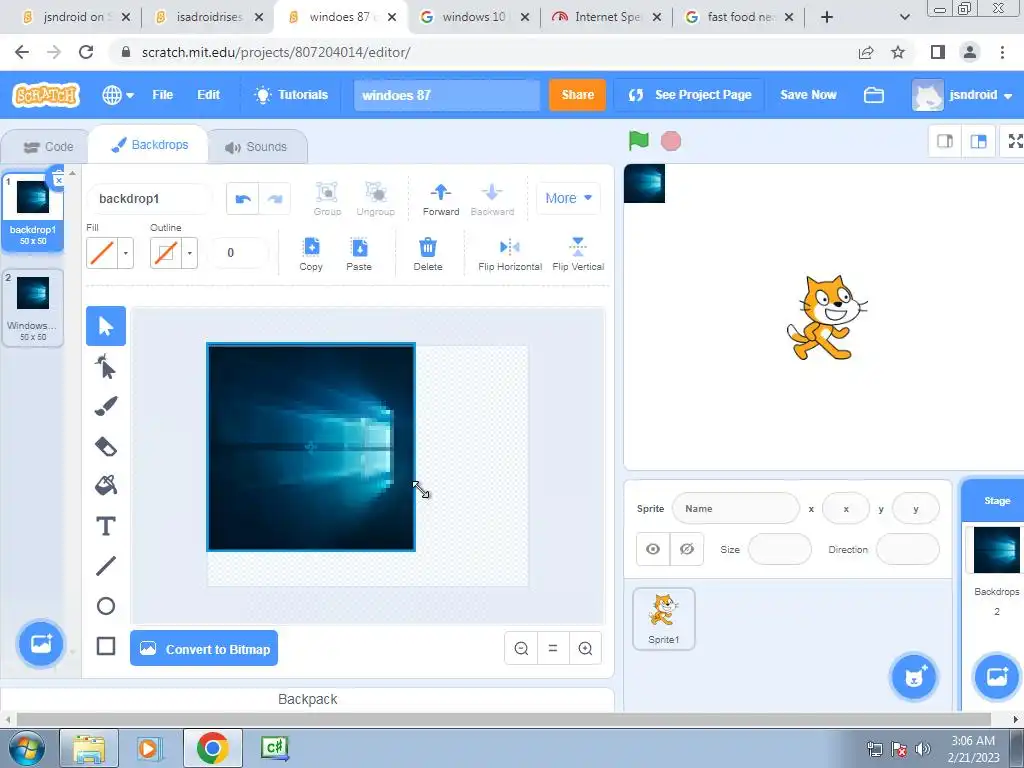Click Convert to Bitmap
The height and width of the screenshot is (768, 1024).
tap(204, 648)
